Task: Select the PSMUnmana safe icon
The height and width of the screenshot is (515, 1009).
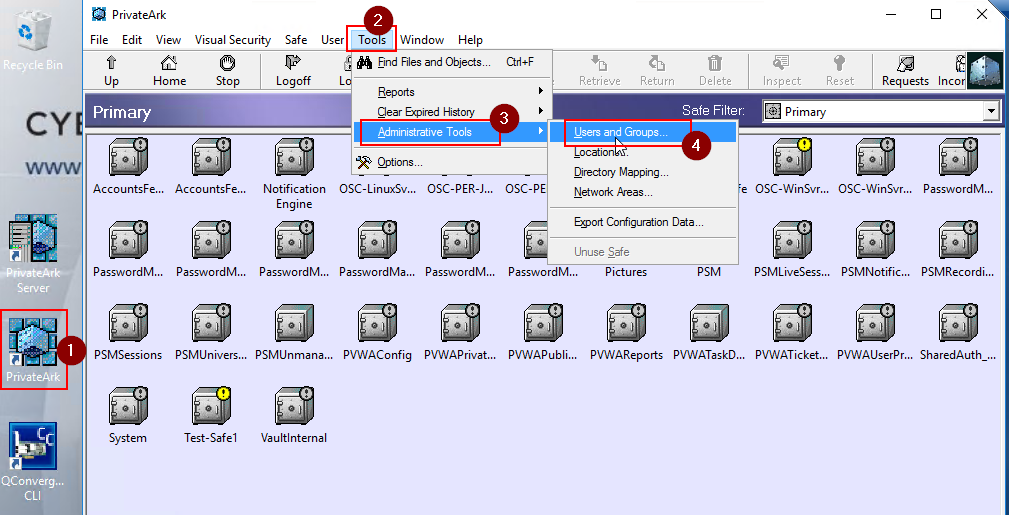Action: (x=295, y=324)
